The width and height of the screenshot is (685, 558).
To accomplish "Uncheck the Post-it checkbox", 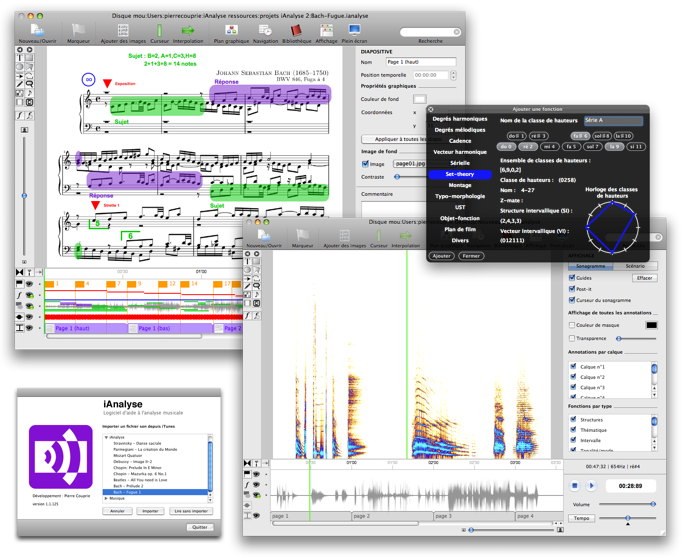I will point(572,289).
